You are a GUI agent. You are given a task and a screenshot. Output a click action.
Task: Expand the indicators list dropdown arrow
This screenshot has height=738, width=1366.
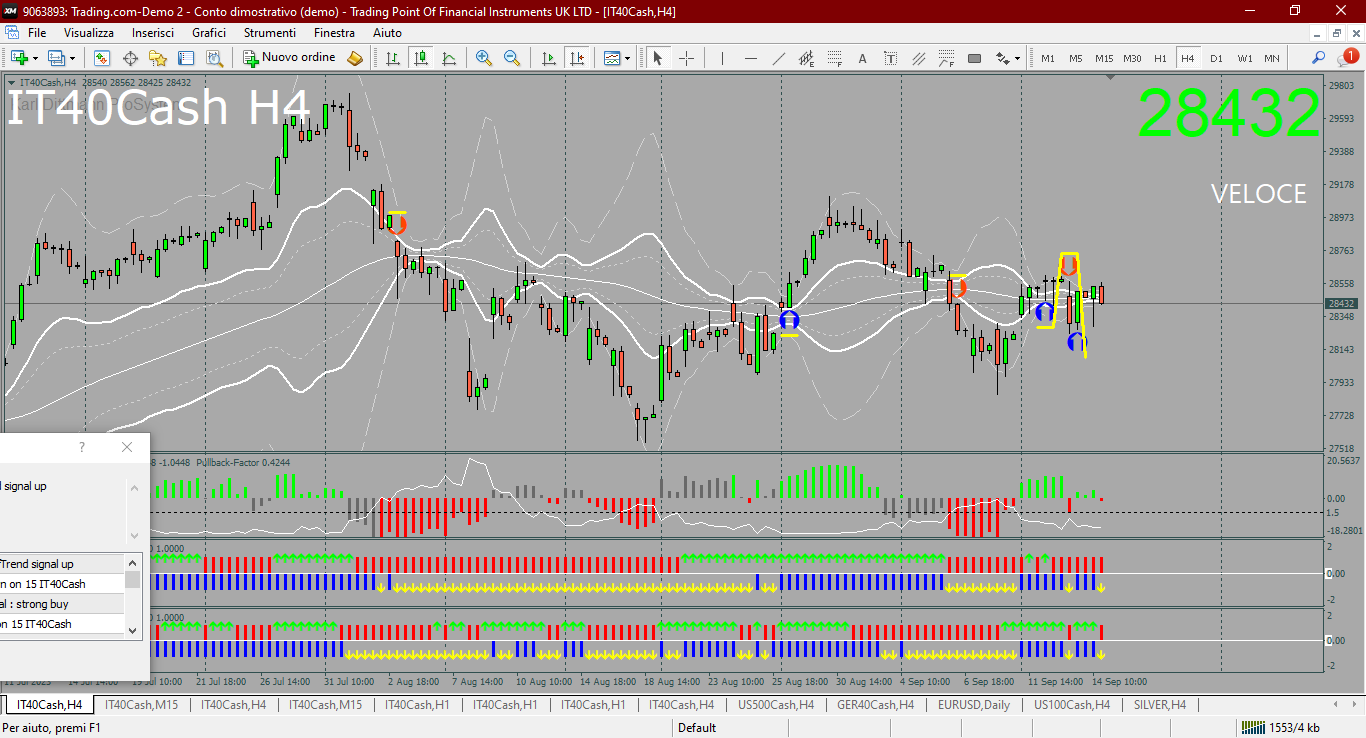point(628,58)
